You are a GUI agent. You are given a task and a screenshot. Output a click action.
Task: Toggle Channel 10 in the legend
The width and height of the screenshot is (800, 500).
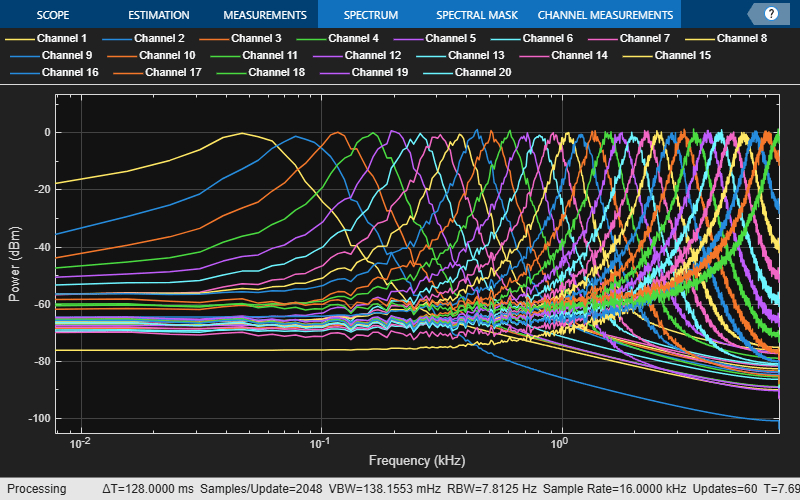pos(152,55)
